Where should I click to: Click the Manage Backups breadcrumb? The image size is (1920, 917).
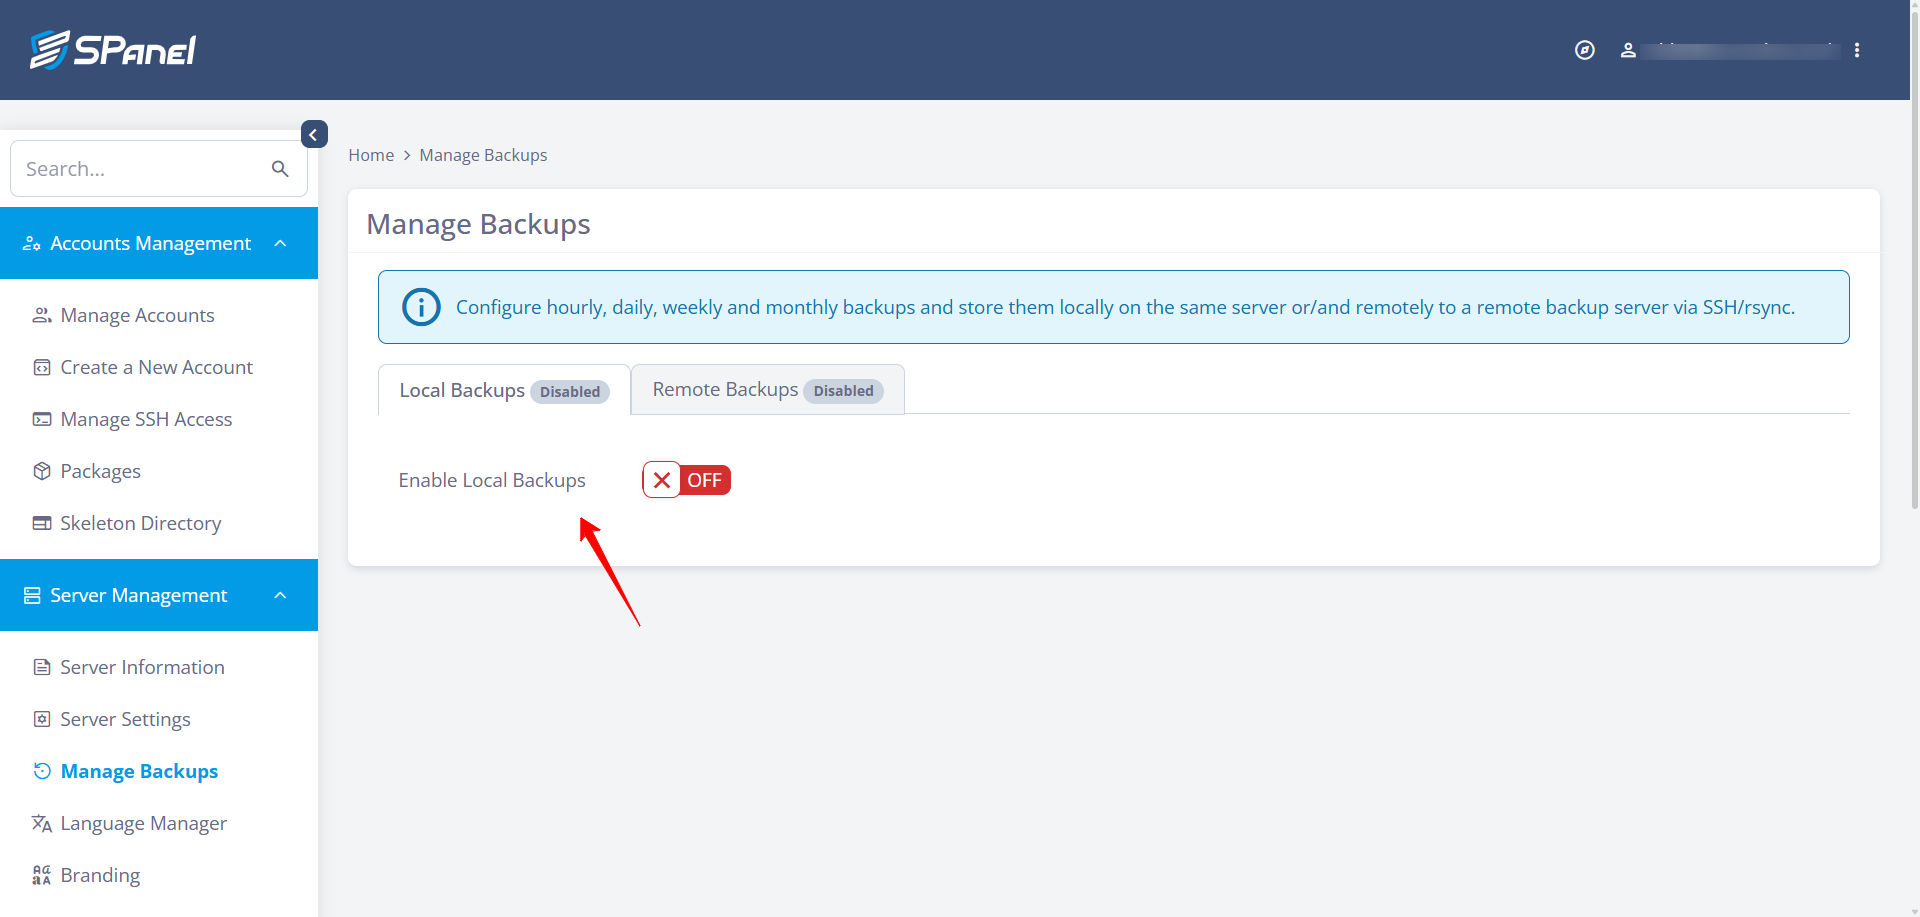483,155
